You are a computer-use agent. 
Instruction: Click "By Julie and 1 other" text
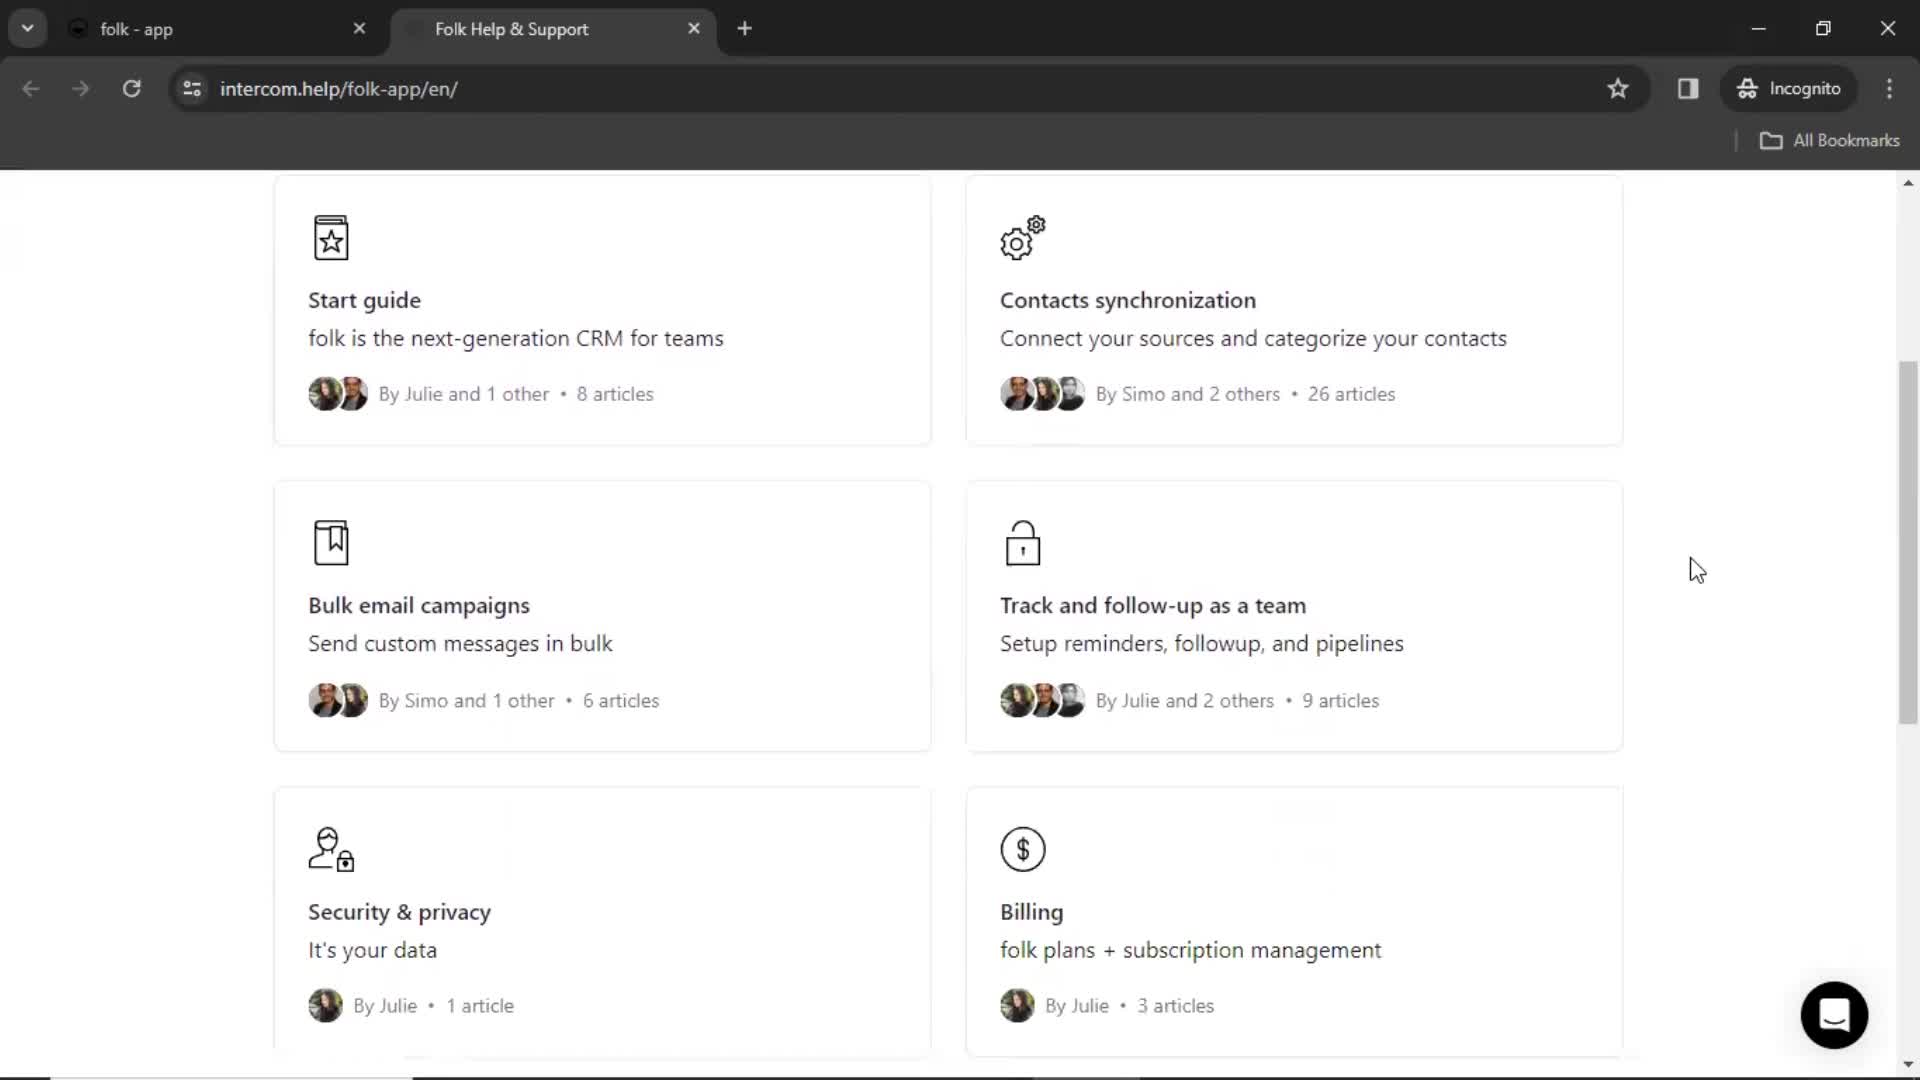464,394
